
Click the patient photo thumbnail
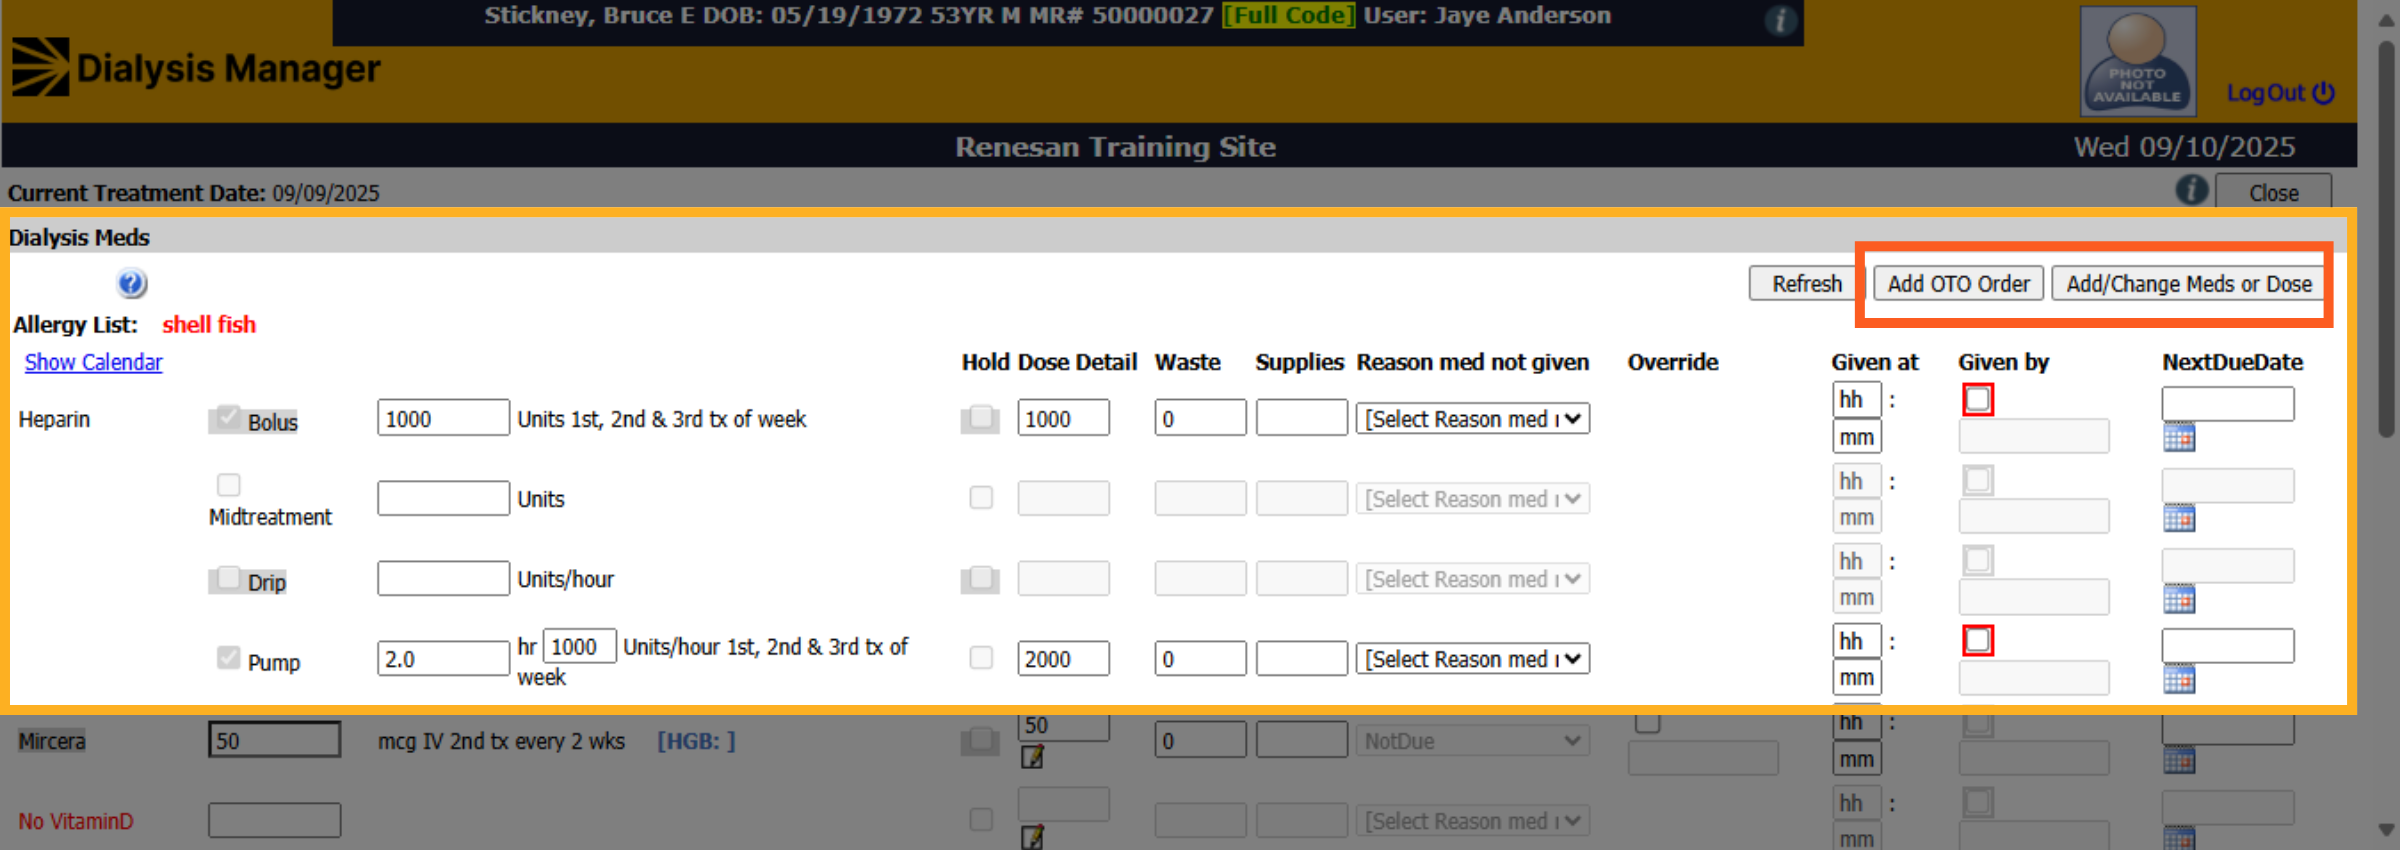click(2138, 60)
